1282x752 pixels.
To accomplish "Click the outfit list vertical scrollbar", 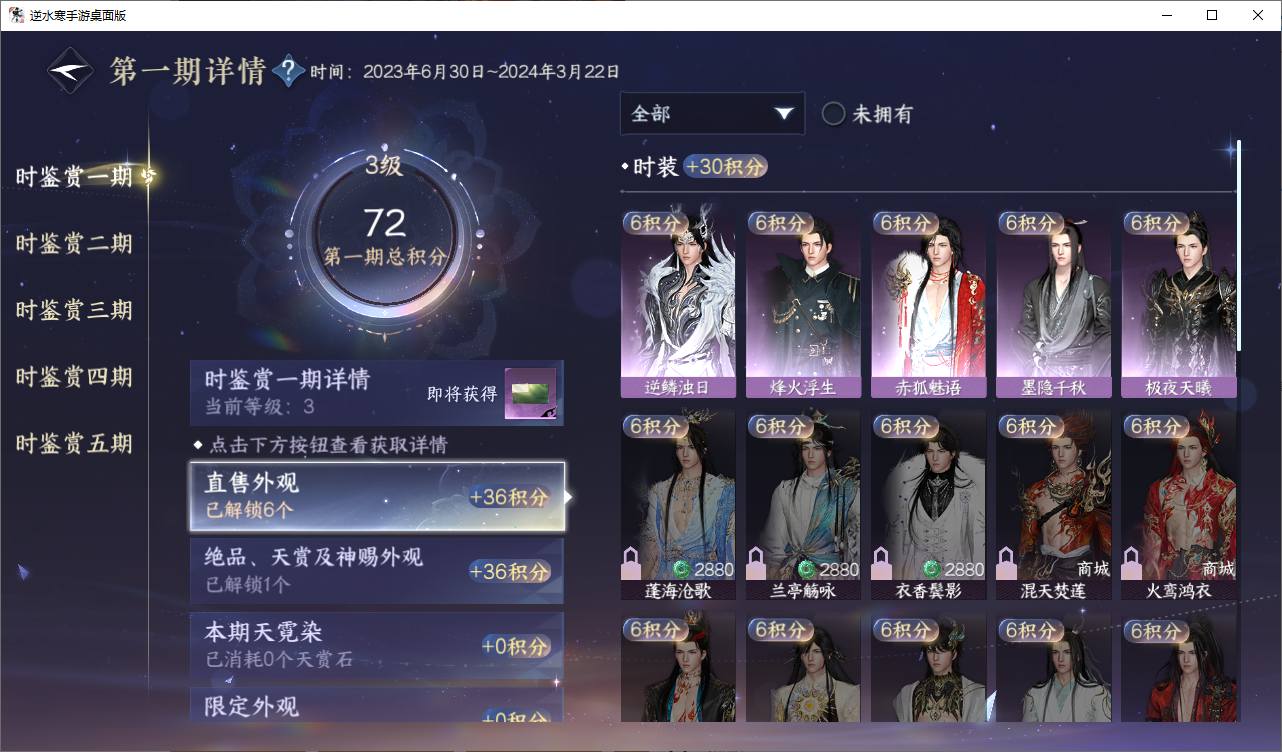I will [x=1239, y=245].
